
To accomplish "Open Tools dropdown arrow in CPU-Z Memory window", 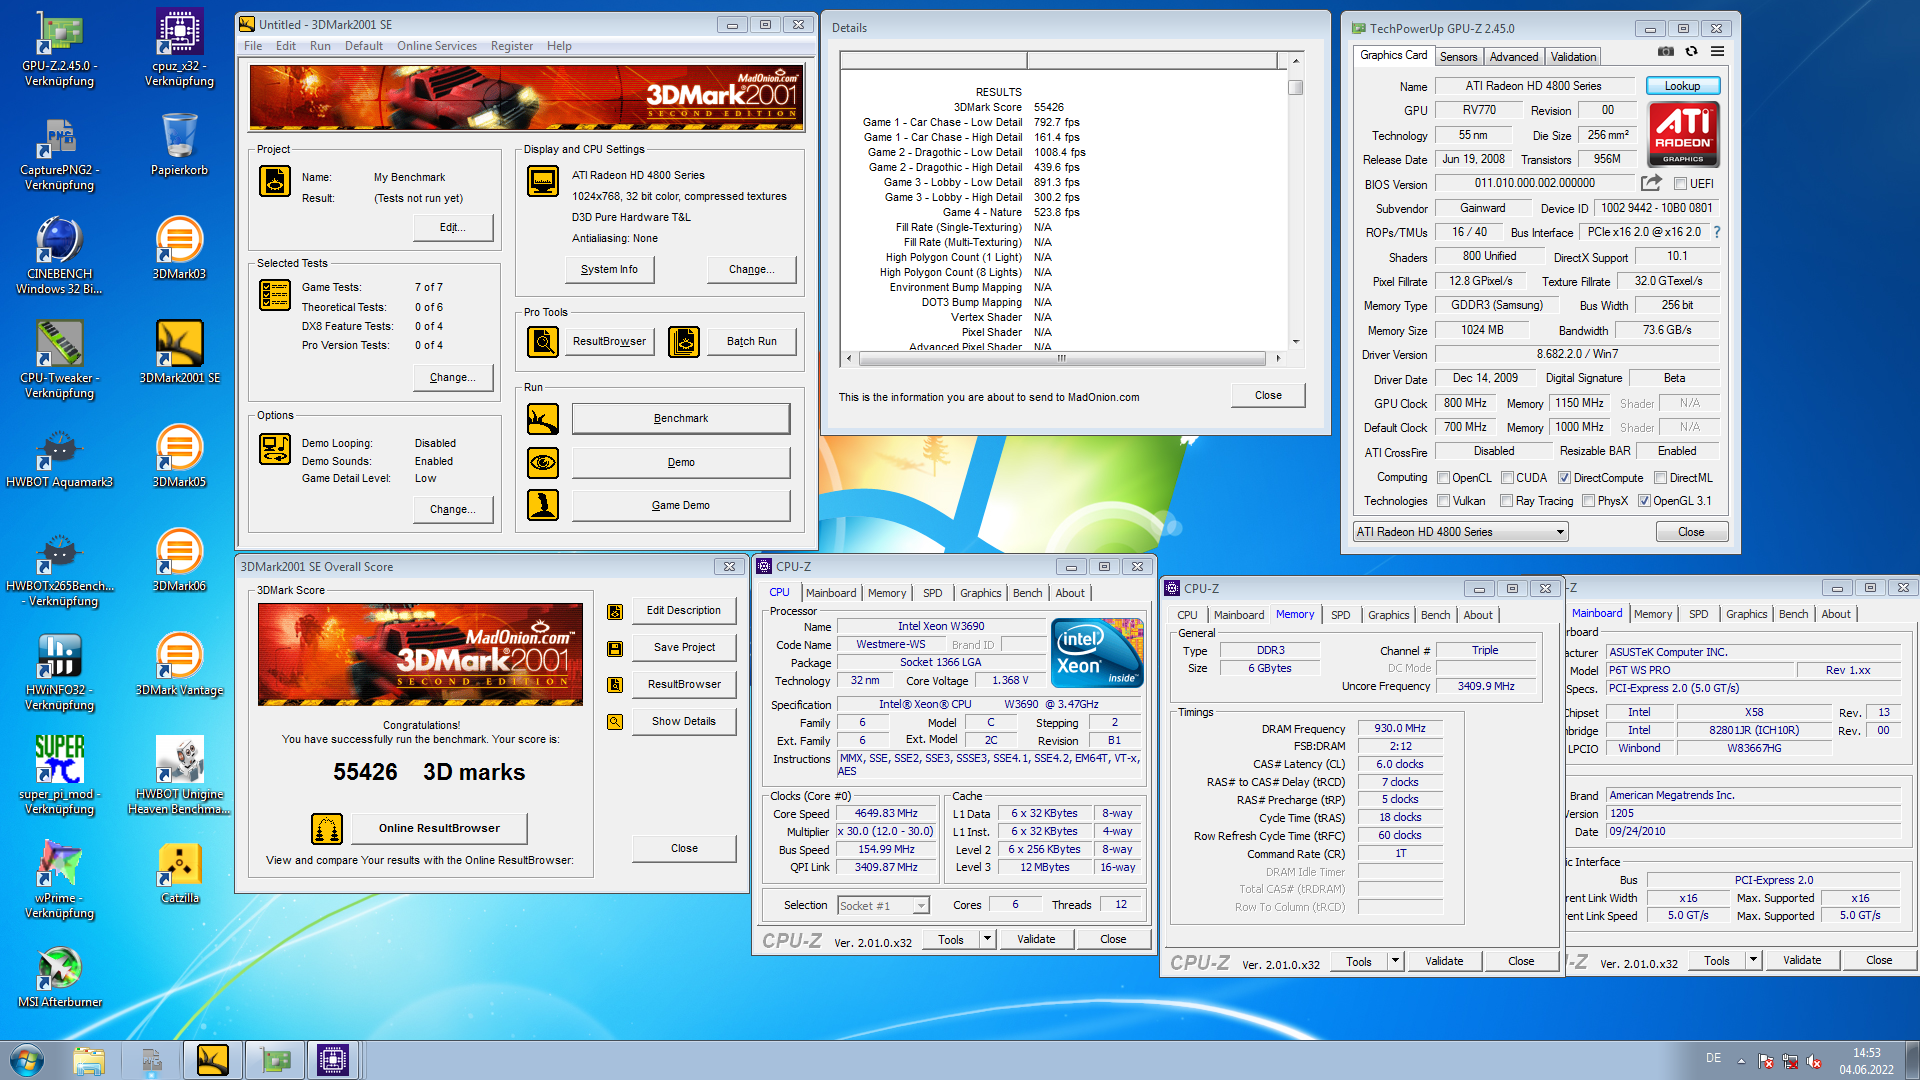I will tap(1395, 961).
